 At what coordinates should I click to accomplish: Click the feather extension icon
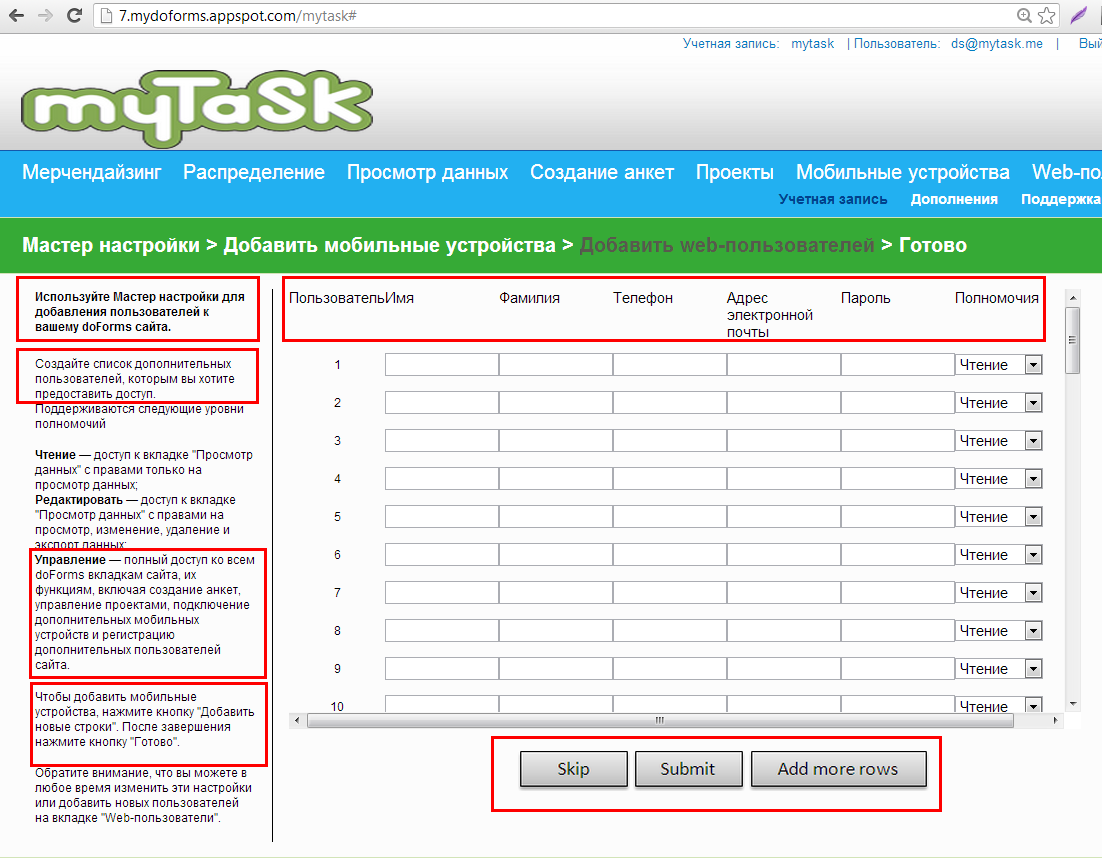[1079, 16]
